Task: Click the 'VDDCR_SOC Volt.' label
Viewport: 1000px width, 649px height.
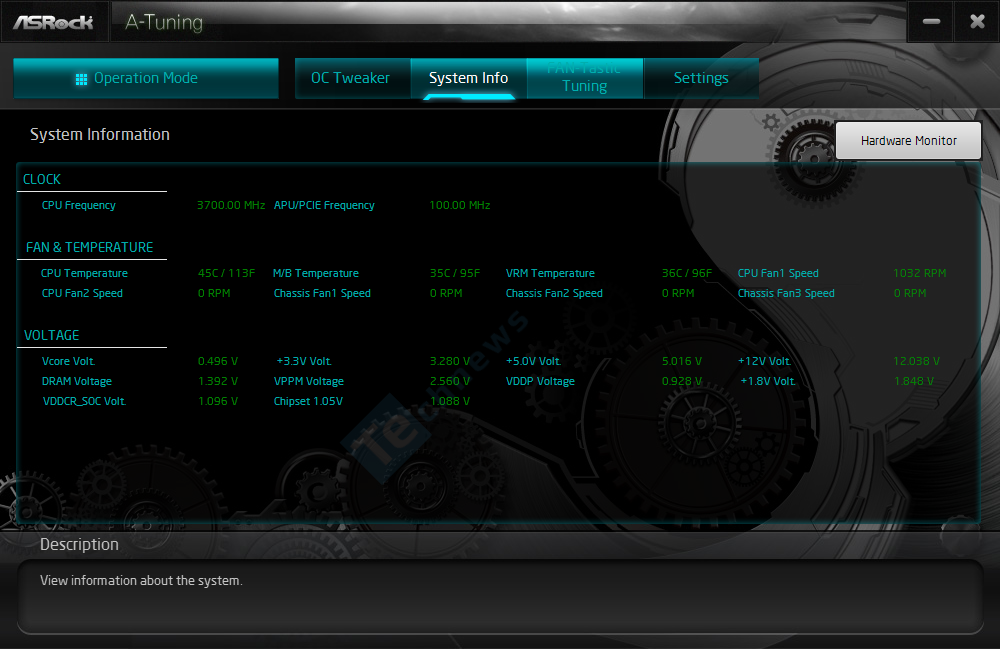Action: pyautogui.click(x=84, y=402)
